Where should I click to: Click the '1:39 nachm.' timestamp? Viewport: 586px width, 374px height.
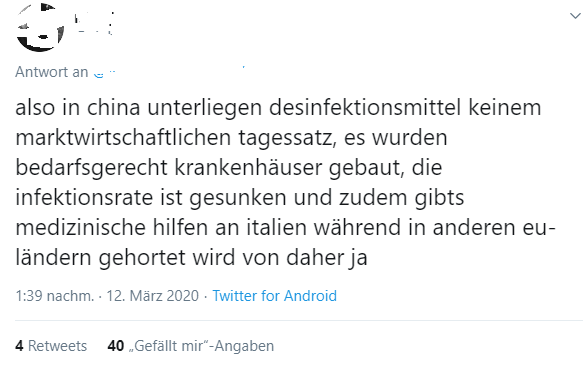pos(55,296)
